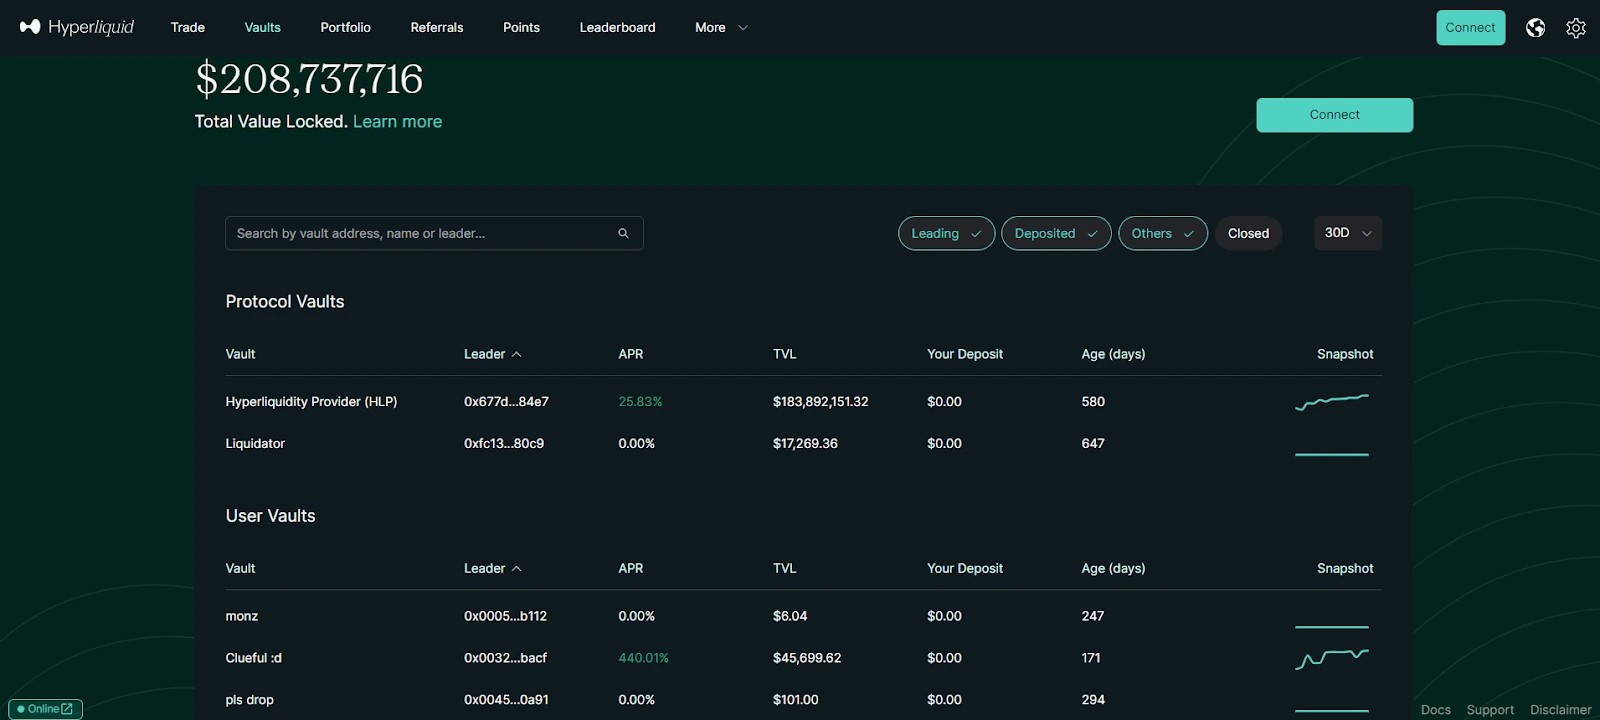
Task: Click leader address 0x0032...bacf
Action: pyautogui.click(x=505, y=658)
